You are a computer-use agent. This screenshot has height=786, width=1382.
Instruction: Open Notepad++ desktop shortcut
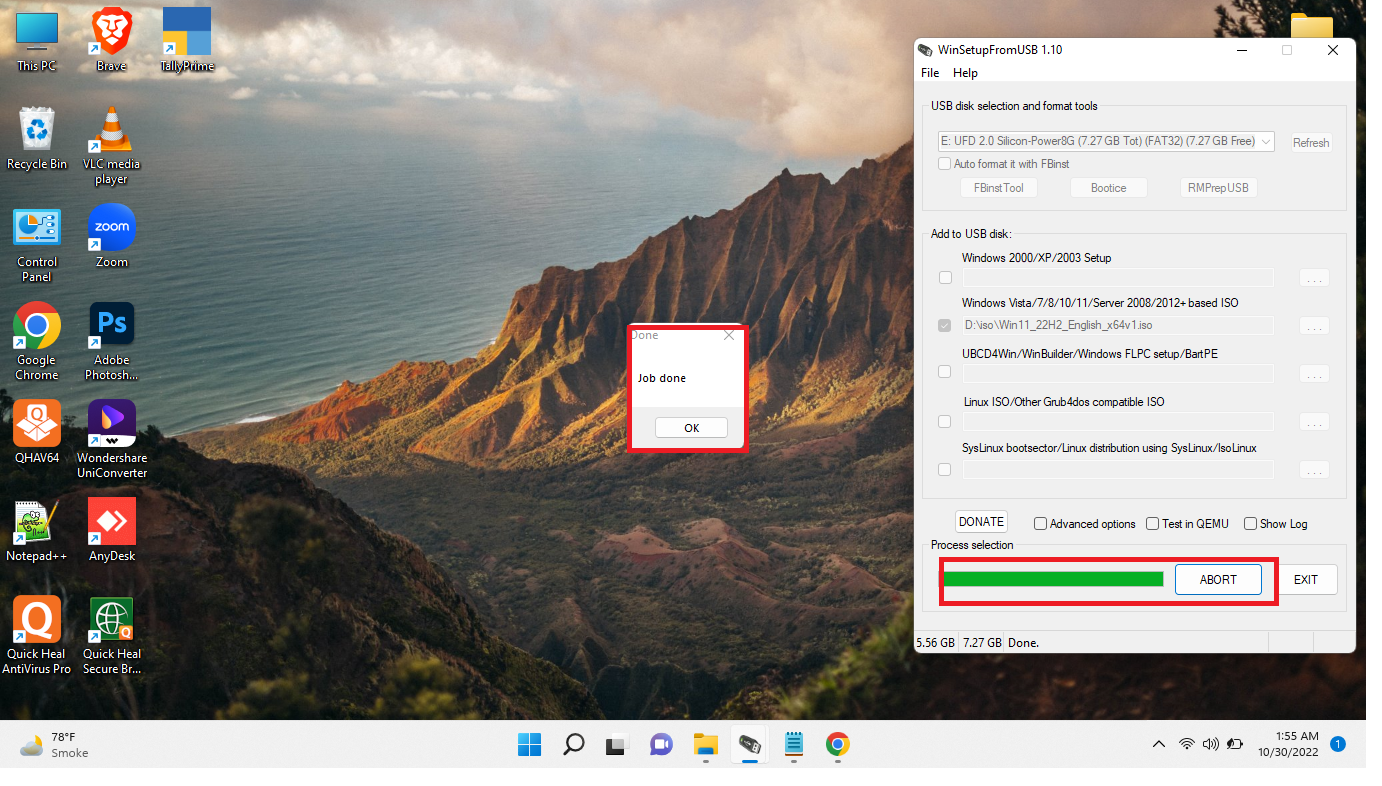(x=37, y=530)
